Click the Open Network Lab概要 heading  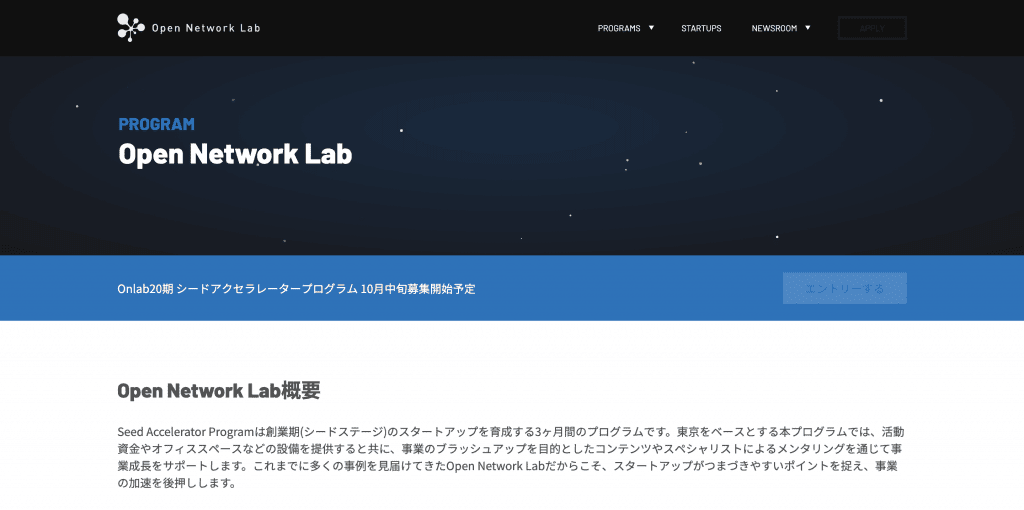tap(219, 390)
